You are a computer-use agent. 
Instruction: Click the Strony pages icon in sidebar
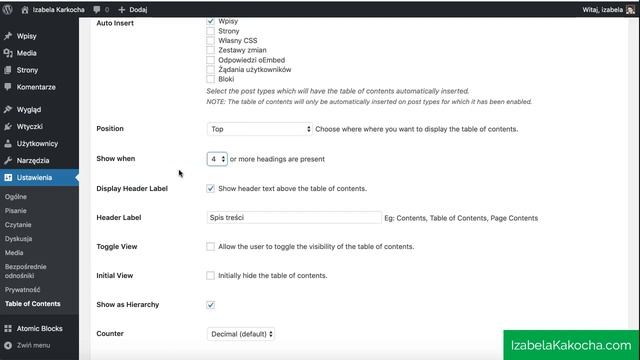click(x=8, y=70)
